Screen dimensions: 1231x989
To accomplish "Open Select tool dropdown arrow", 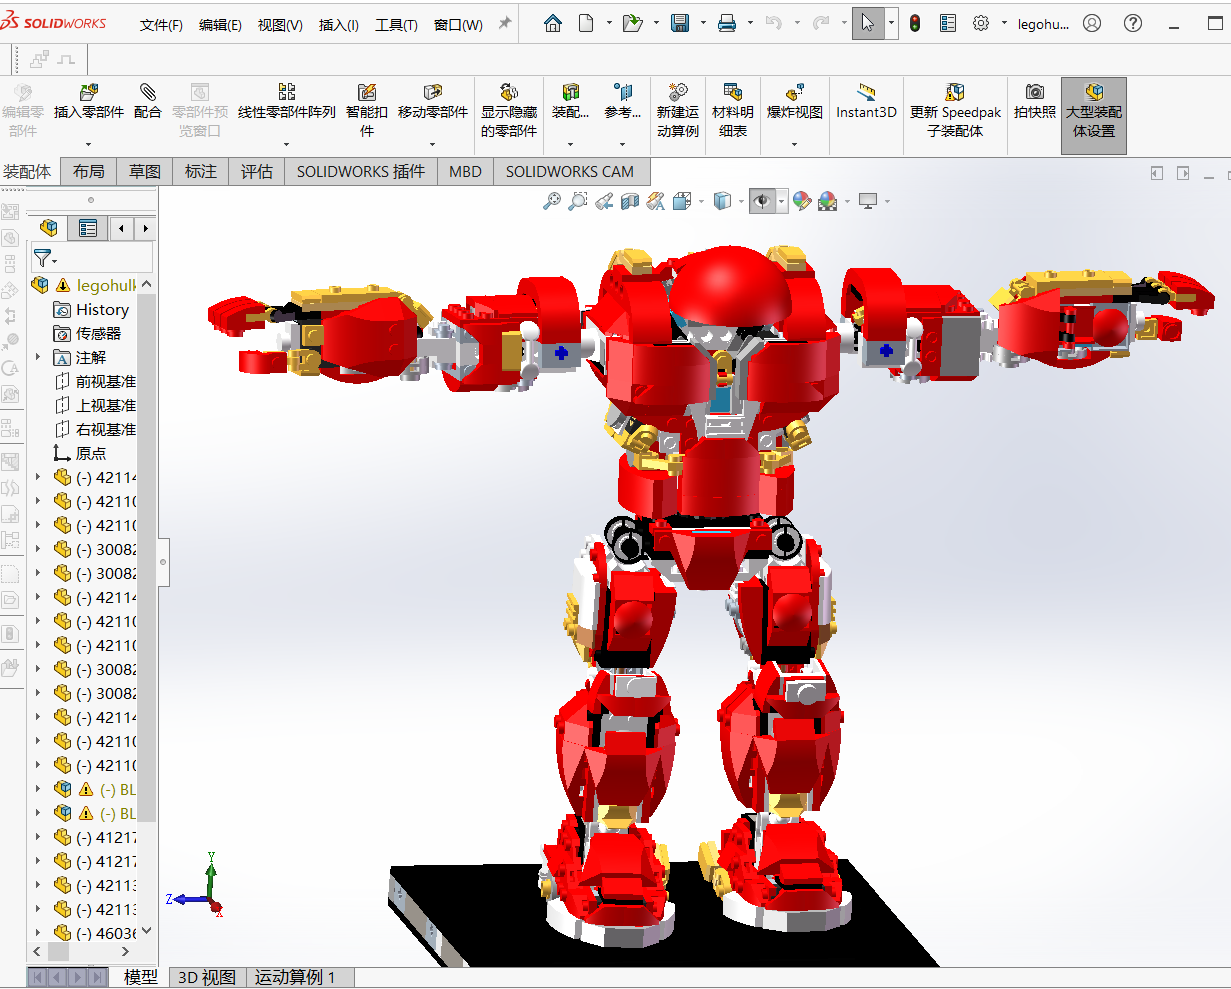I will (x=890, y=23).
